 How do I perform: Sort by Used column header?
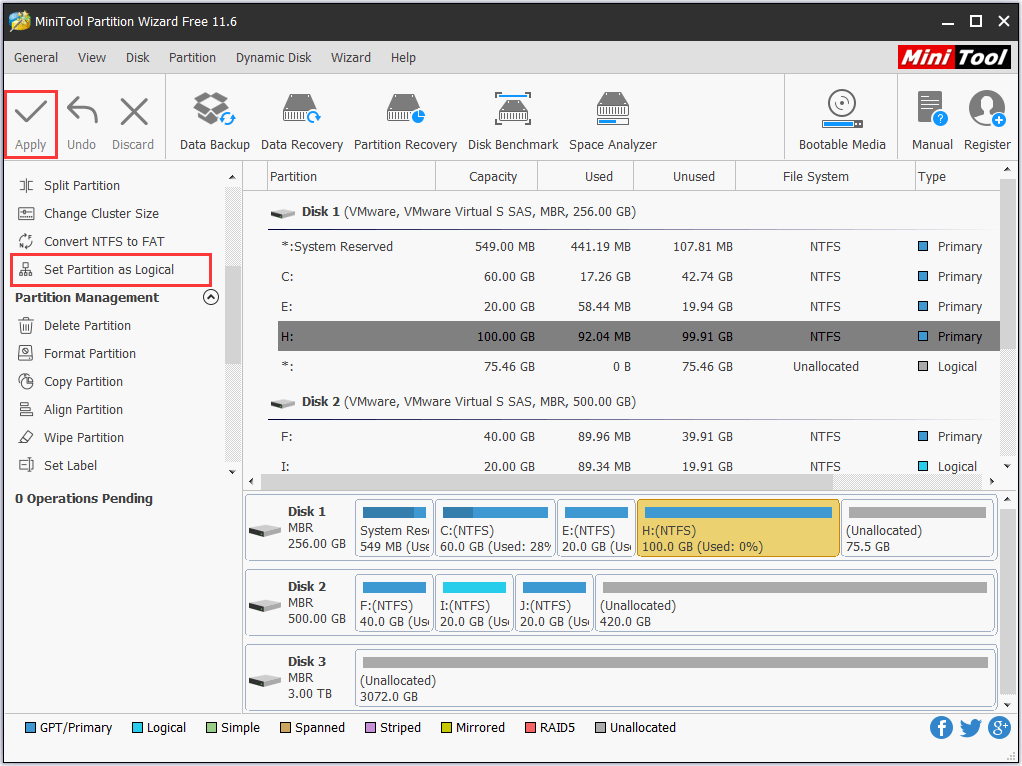tap(586, 177)
